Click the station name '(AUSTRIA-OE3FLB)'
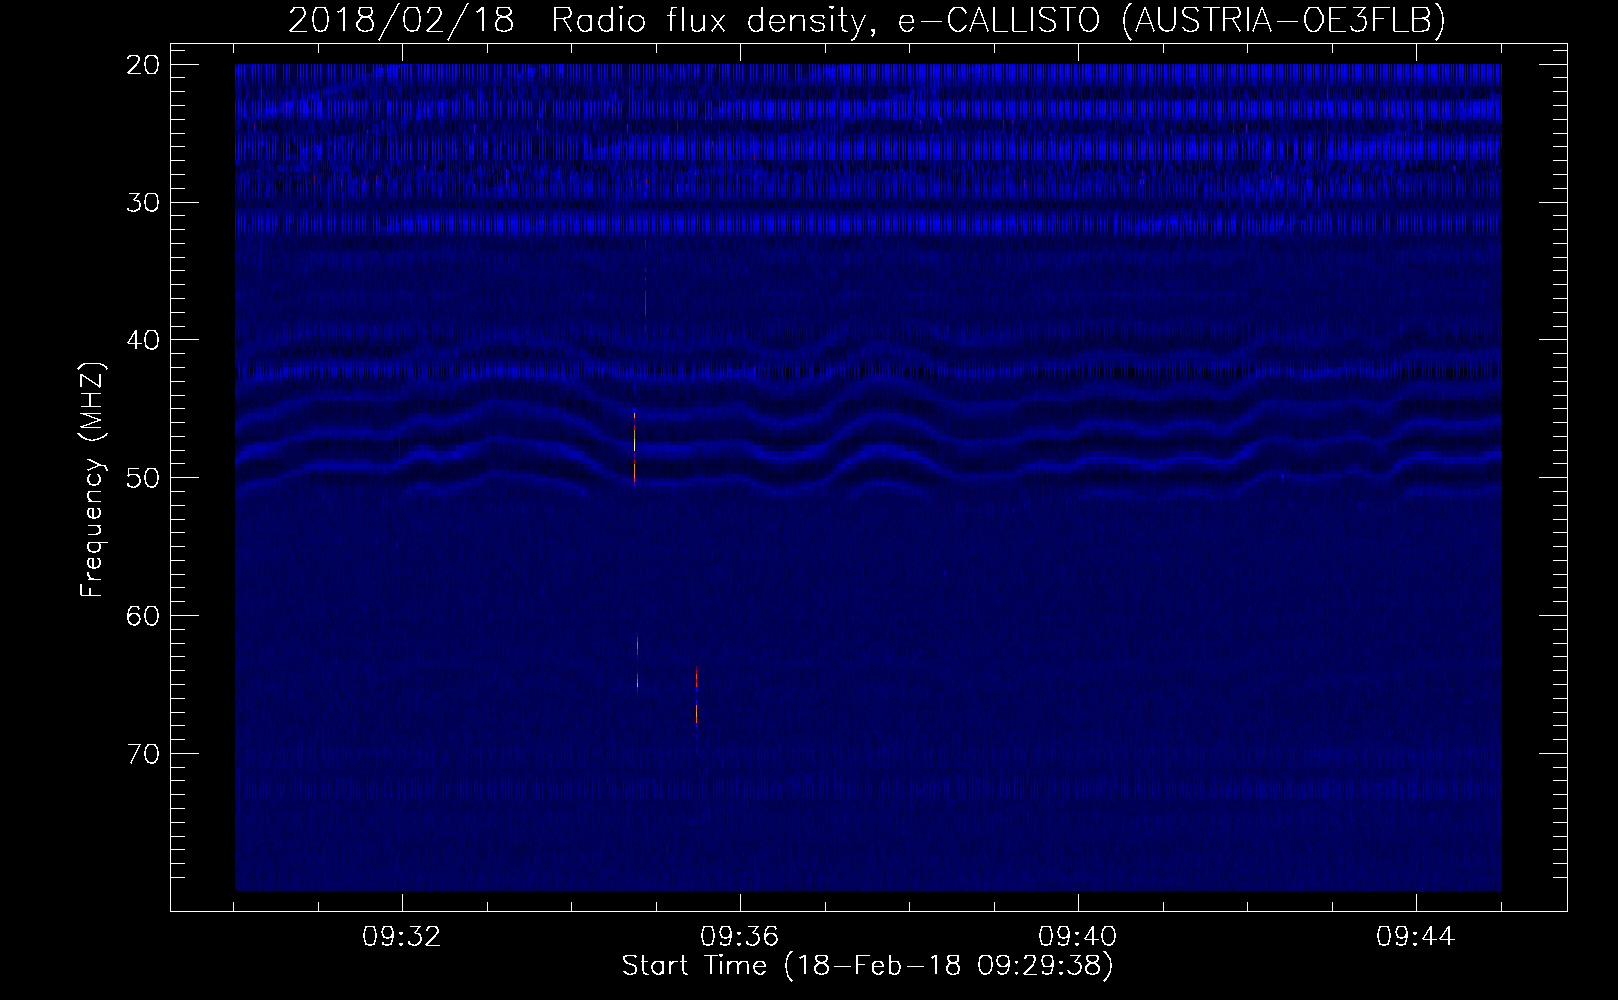 pyautogui.click(x=1284, y=21)
